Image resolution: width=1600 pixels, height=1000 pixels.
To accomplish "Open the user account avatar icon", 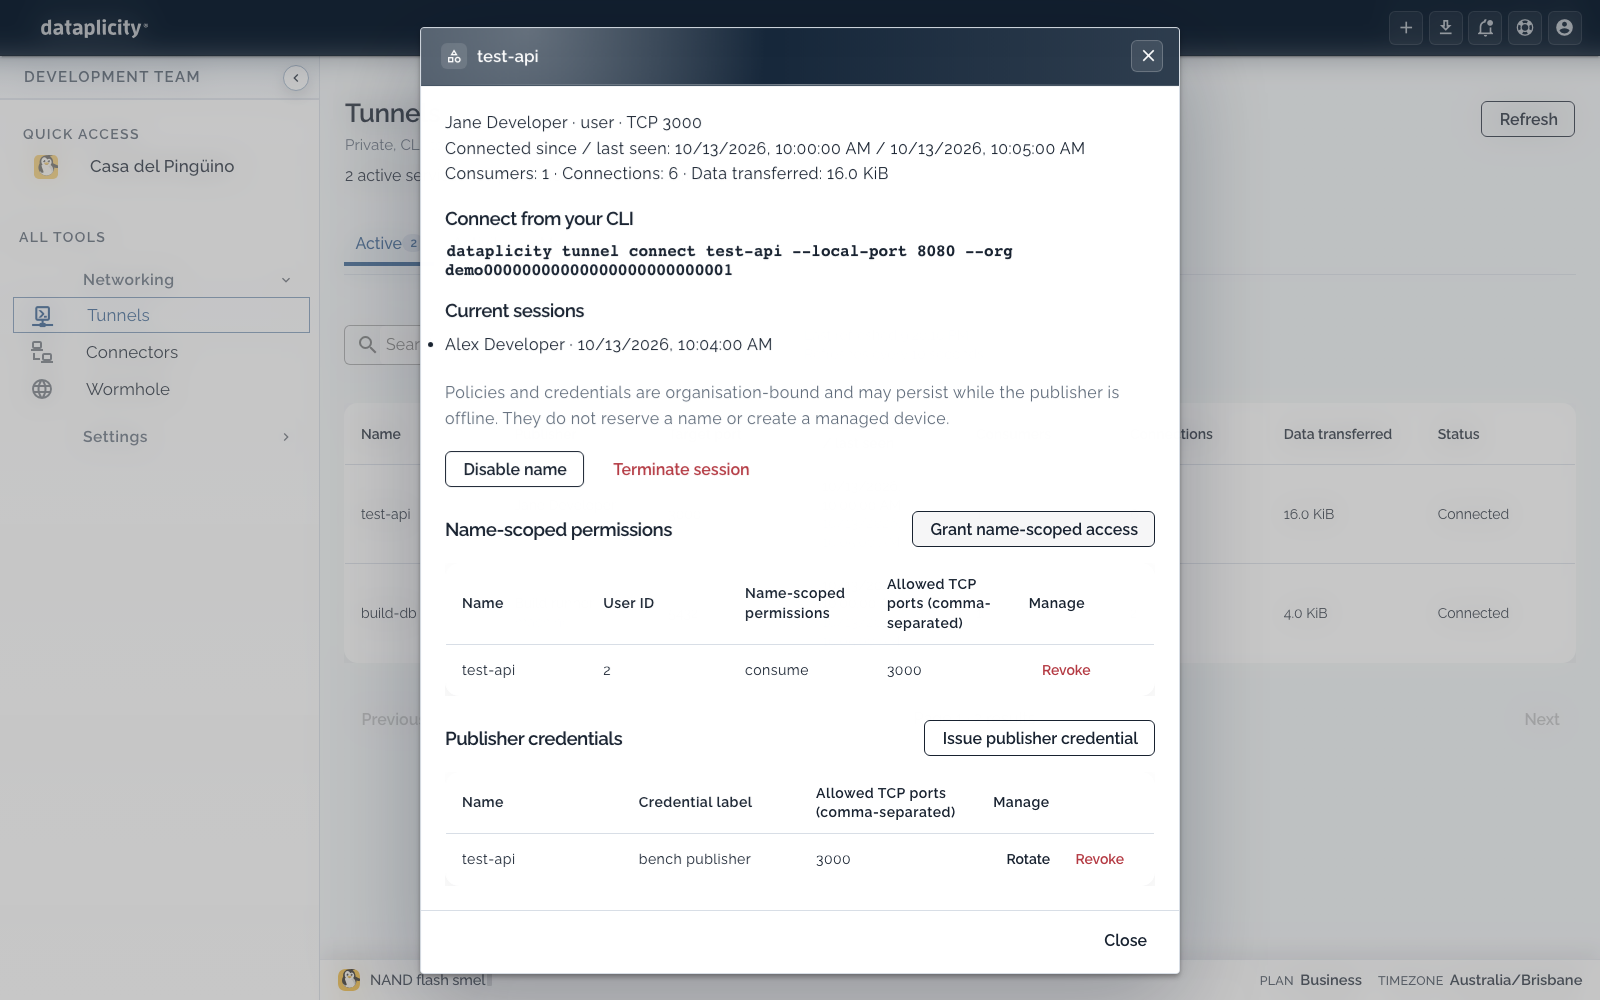I will pos(1565,28).
